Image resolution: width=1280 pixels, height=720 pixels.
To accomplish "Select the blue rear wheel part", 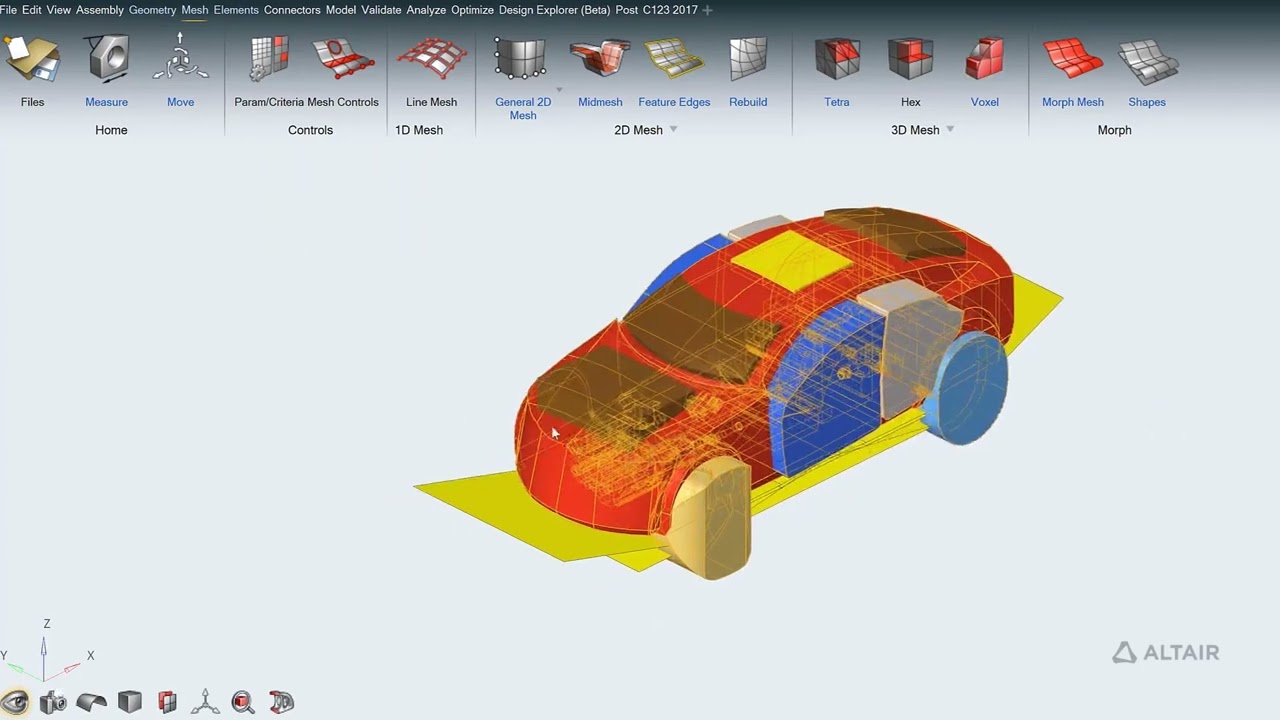I will point(966,388).
